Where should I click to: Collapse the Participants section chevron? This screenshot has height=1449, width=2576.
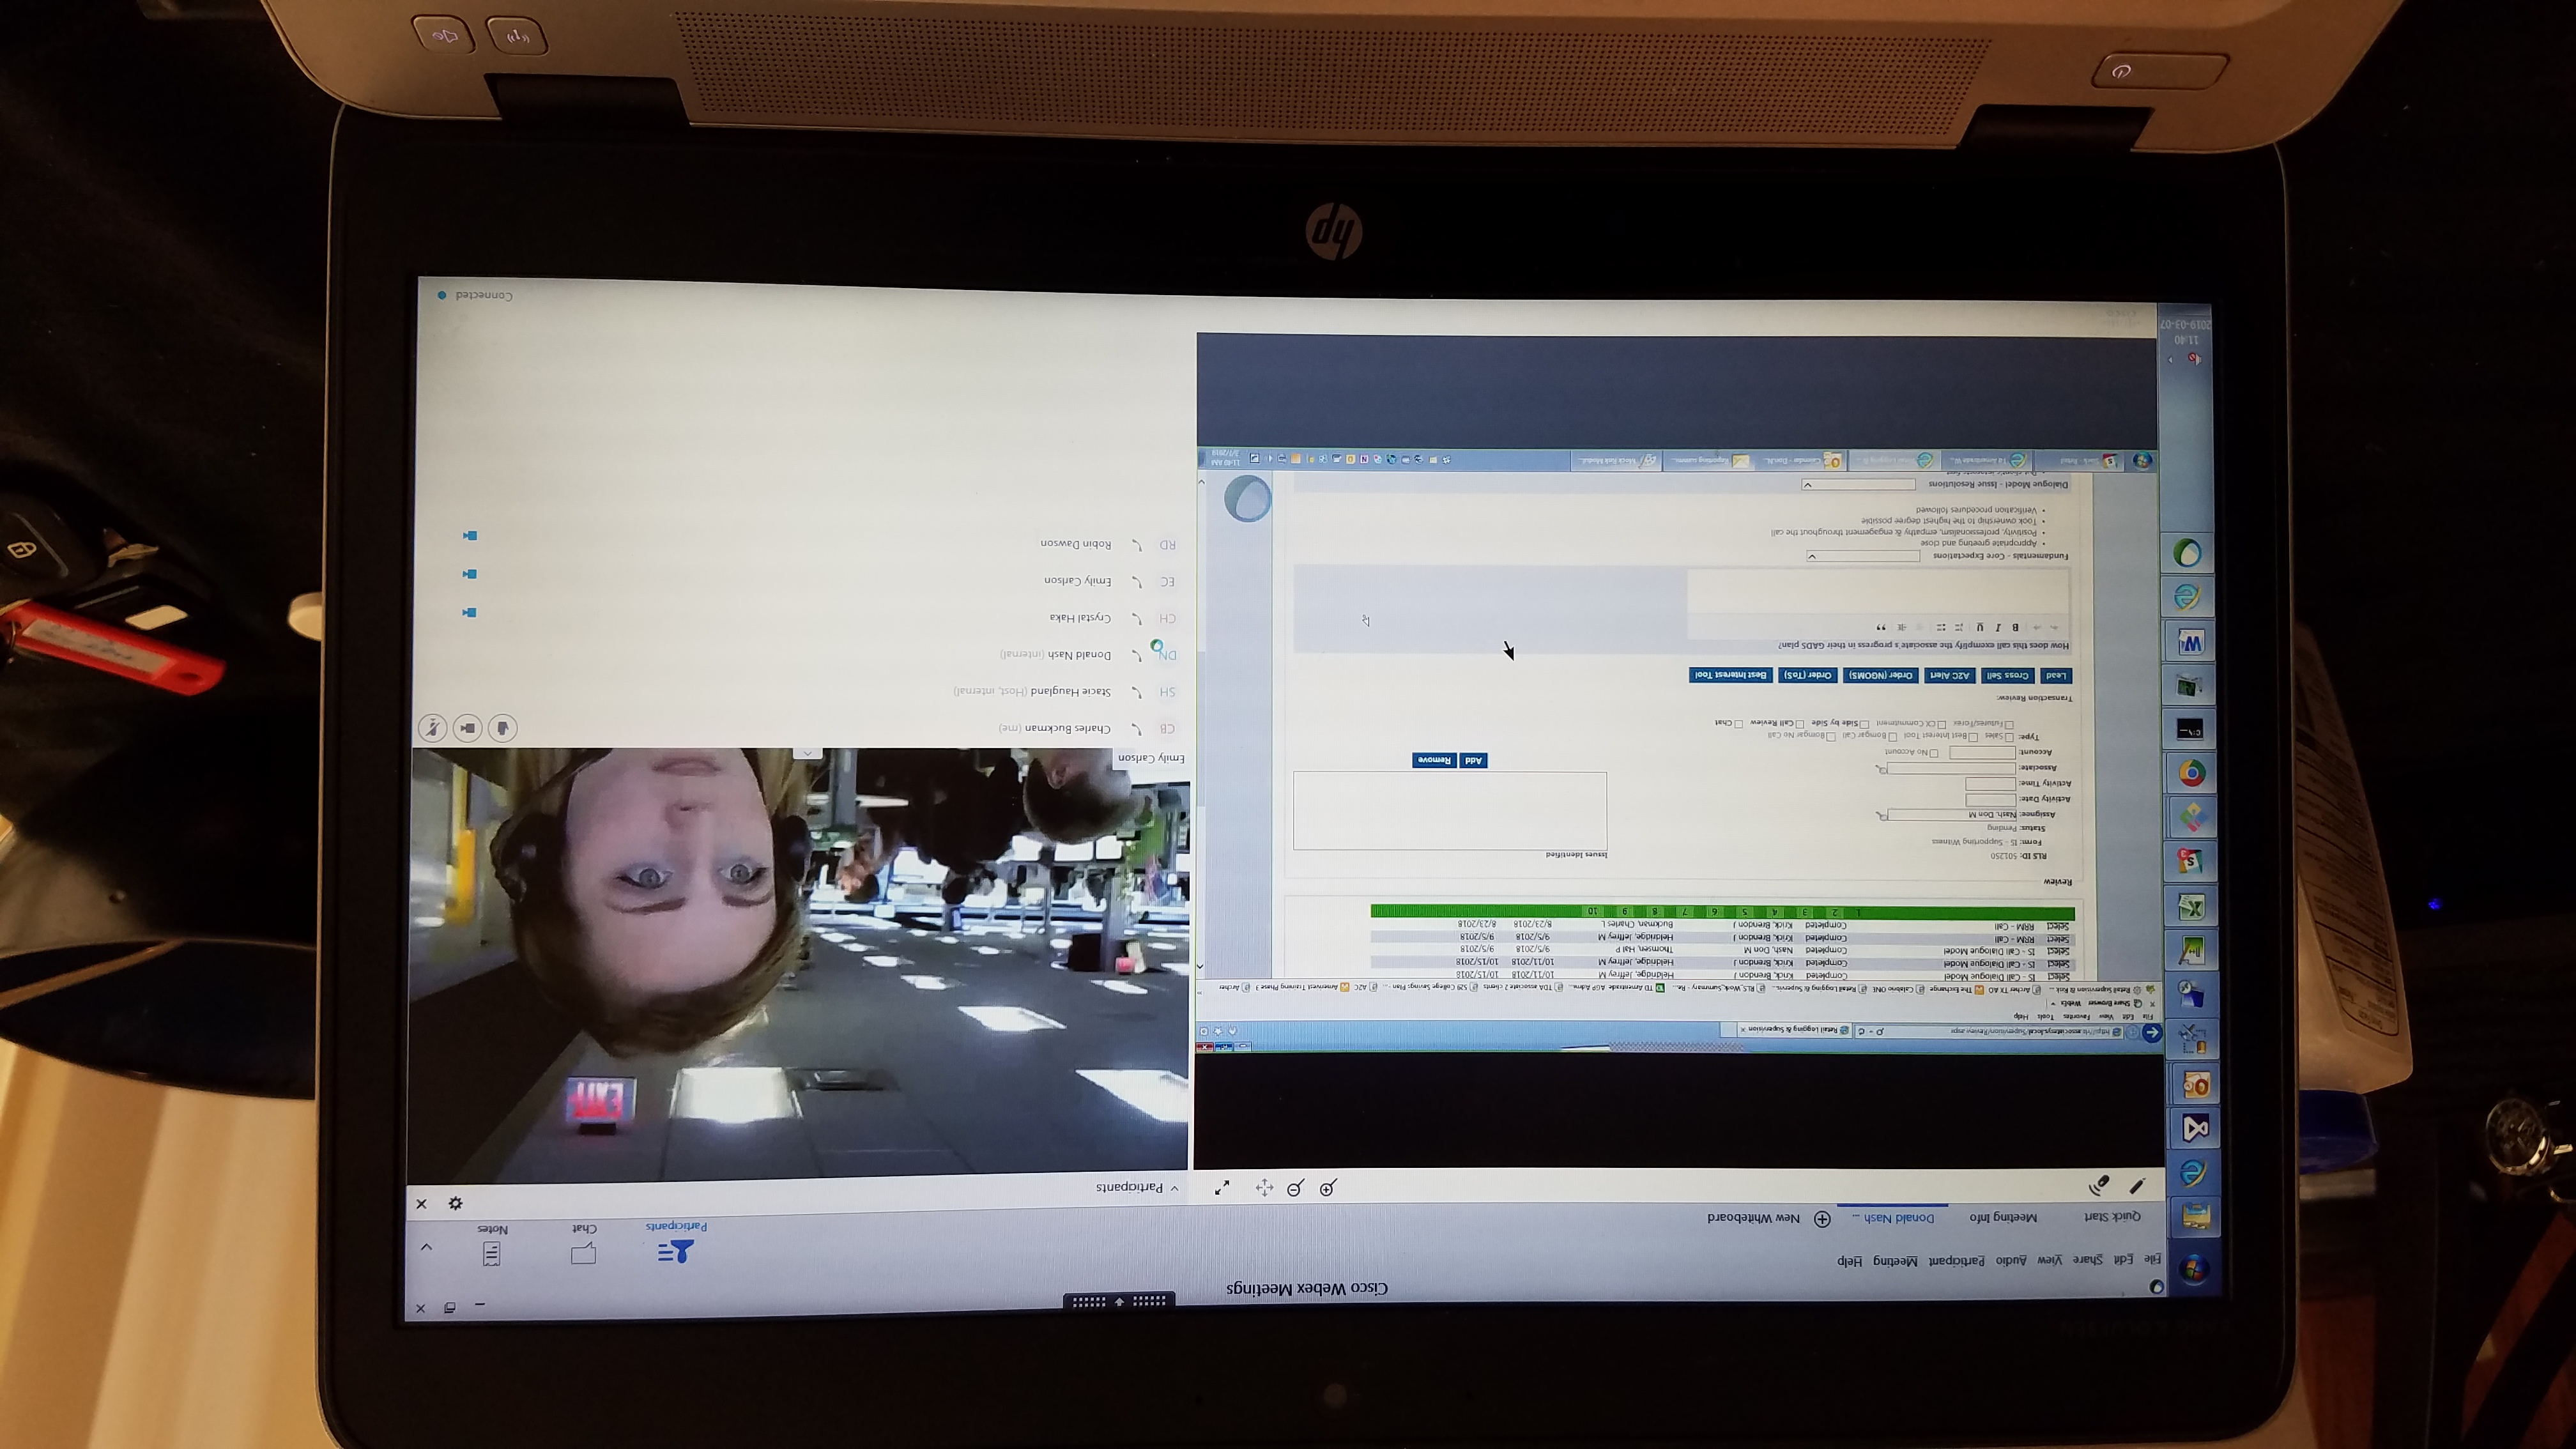[1174, 1188]
